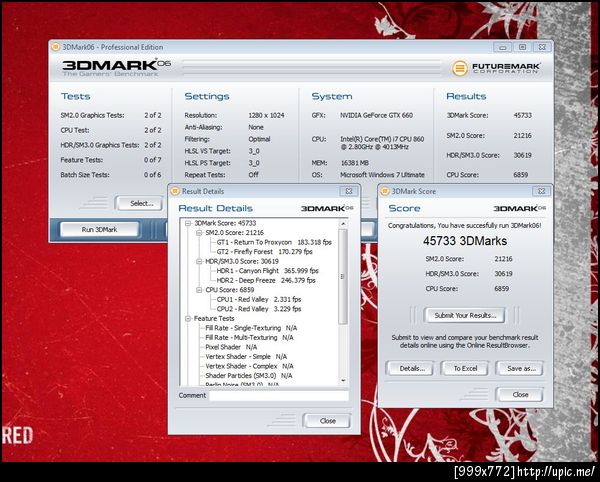Image resolution: width=600 pixels, height=482 pixels.
Task: Click the Save as... button
Action: pyautogui.click(x=521, y=368)
